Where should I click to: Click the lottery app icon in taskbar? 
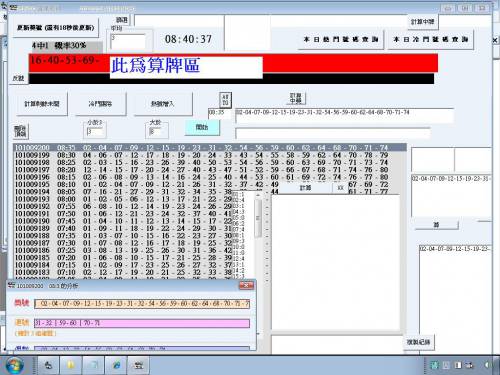point(139,365)
